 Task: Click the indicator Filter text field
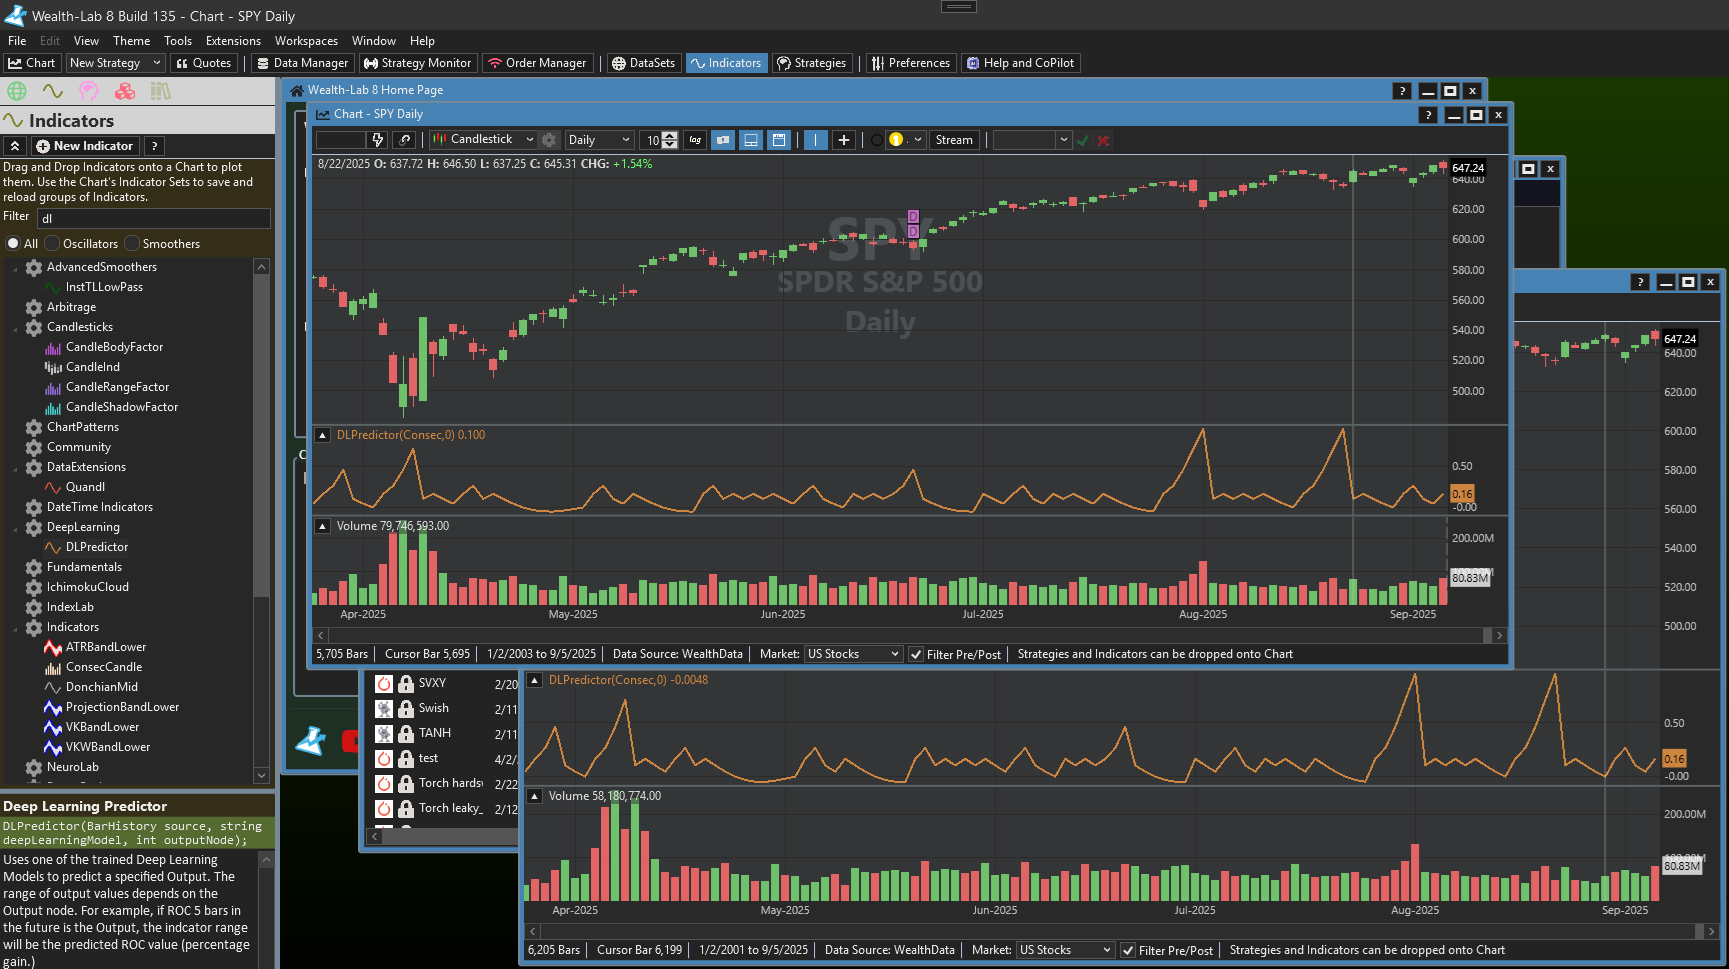coord(154,218)
